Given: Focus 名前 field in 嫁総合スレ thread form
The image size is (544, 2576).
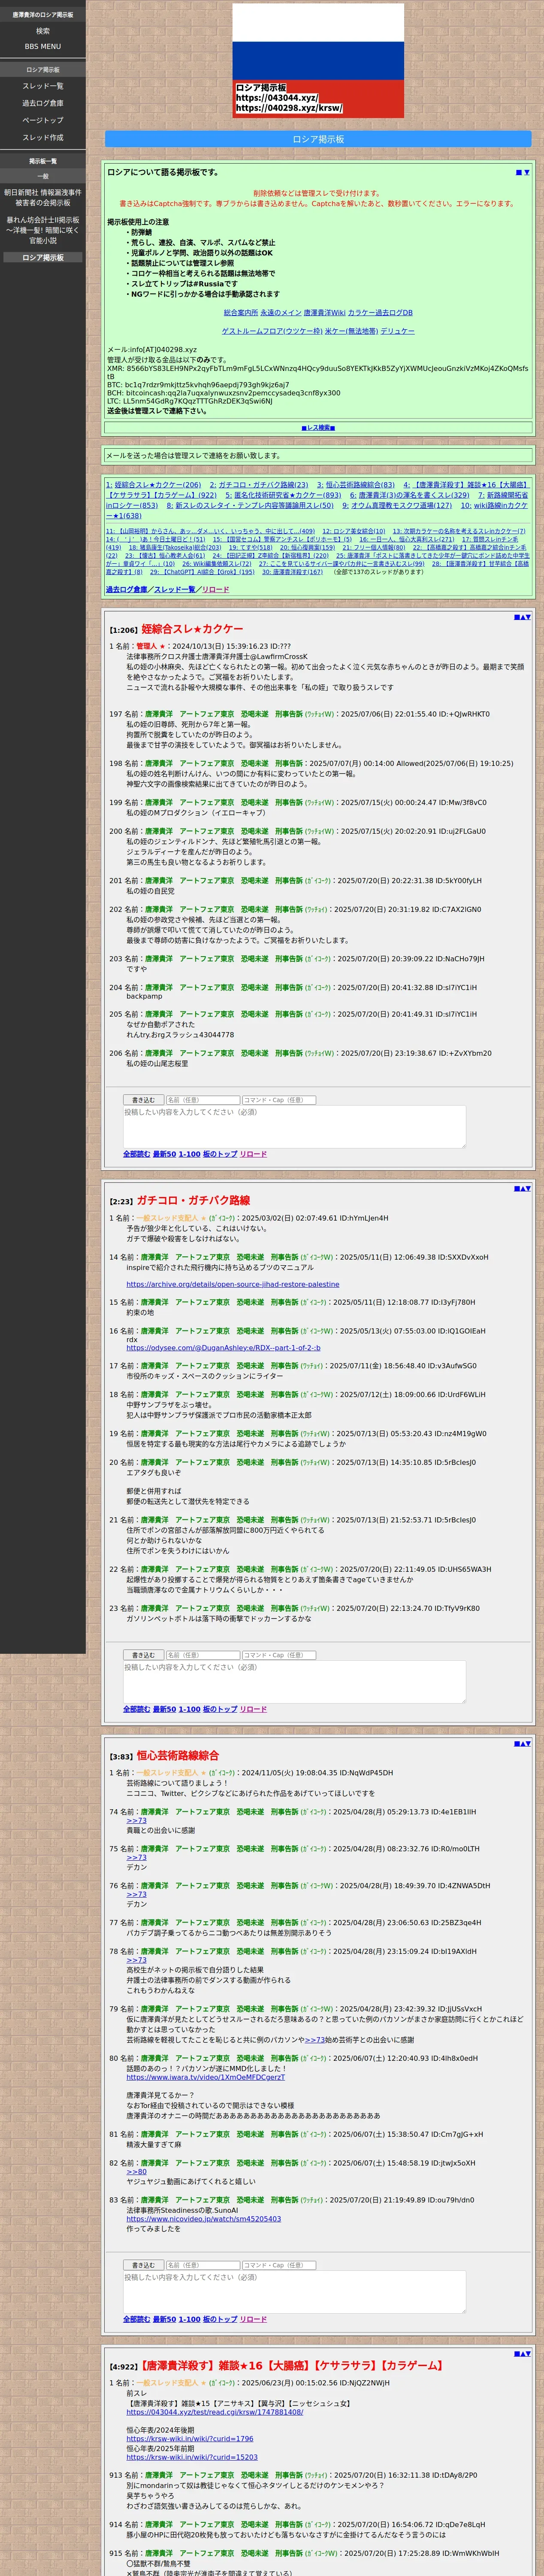Looking at the screenshot, I should [203, 1100].
